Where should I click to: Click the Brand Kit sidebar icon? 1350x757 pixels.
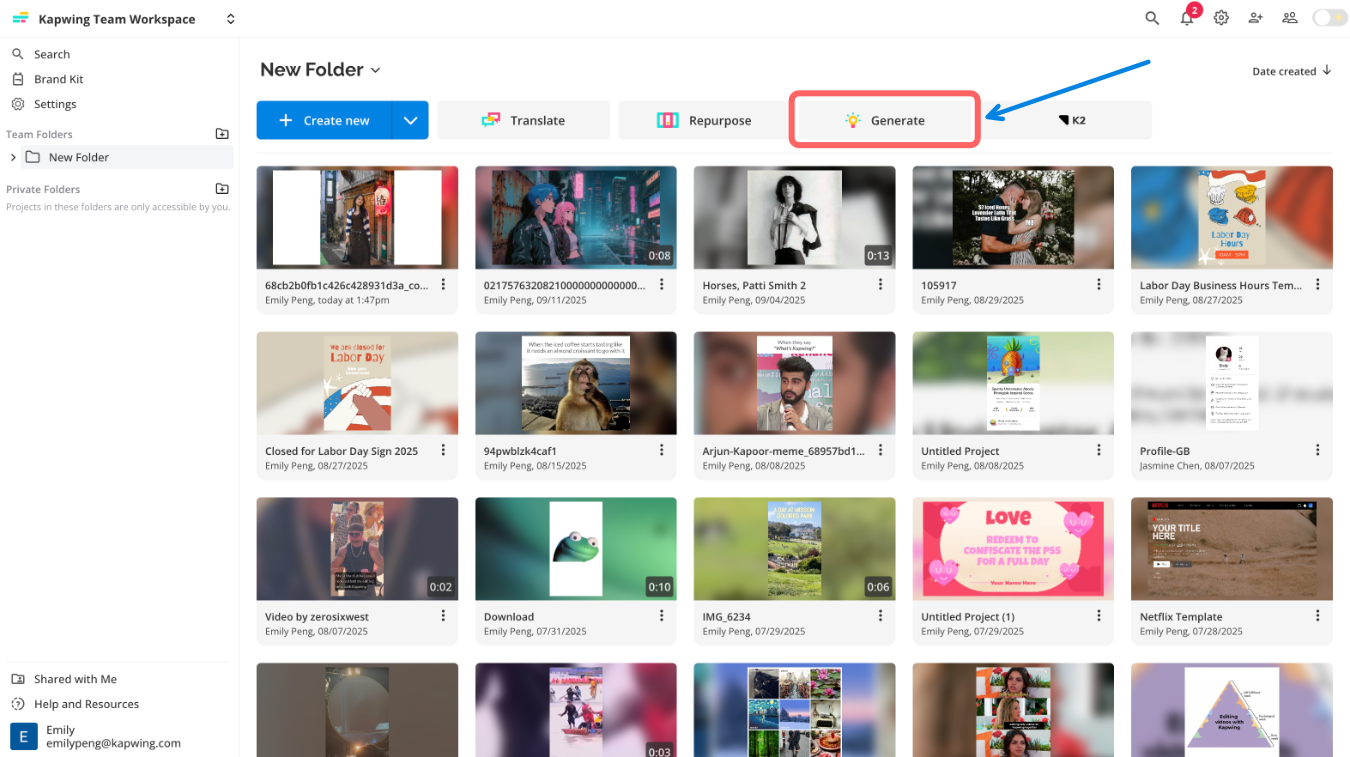[17, 78]
